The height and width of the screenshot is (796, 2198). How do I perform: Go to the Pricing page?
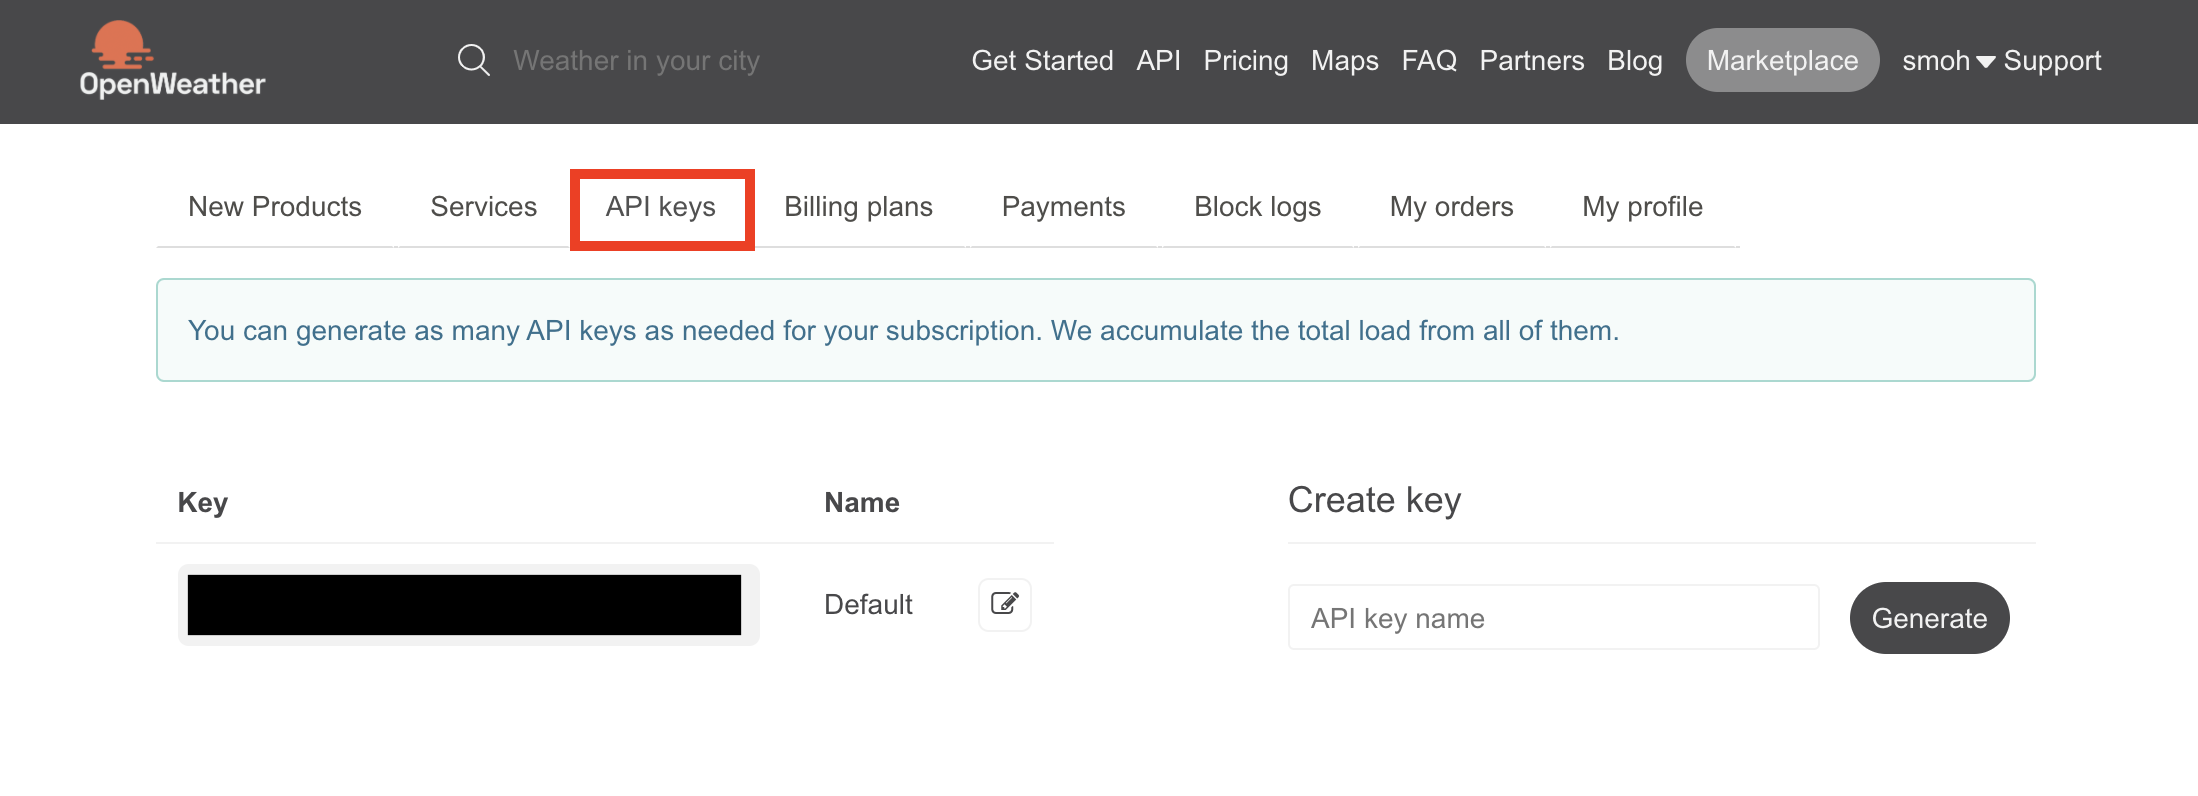click(1245, 61)
